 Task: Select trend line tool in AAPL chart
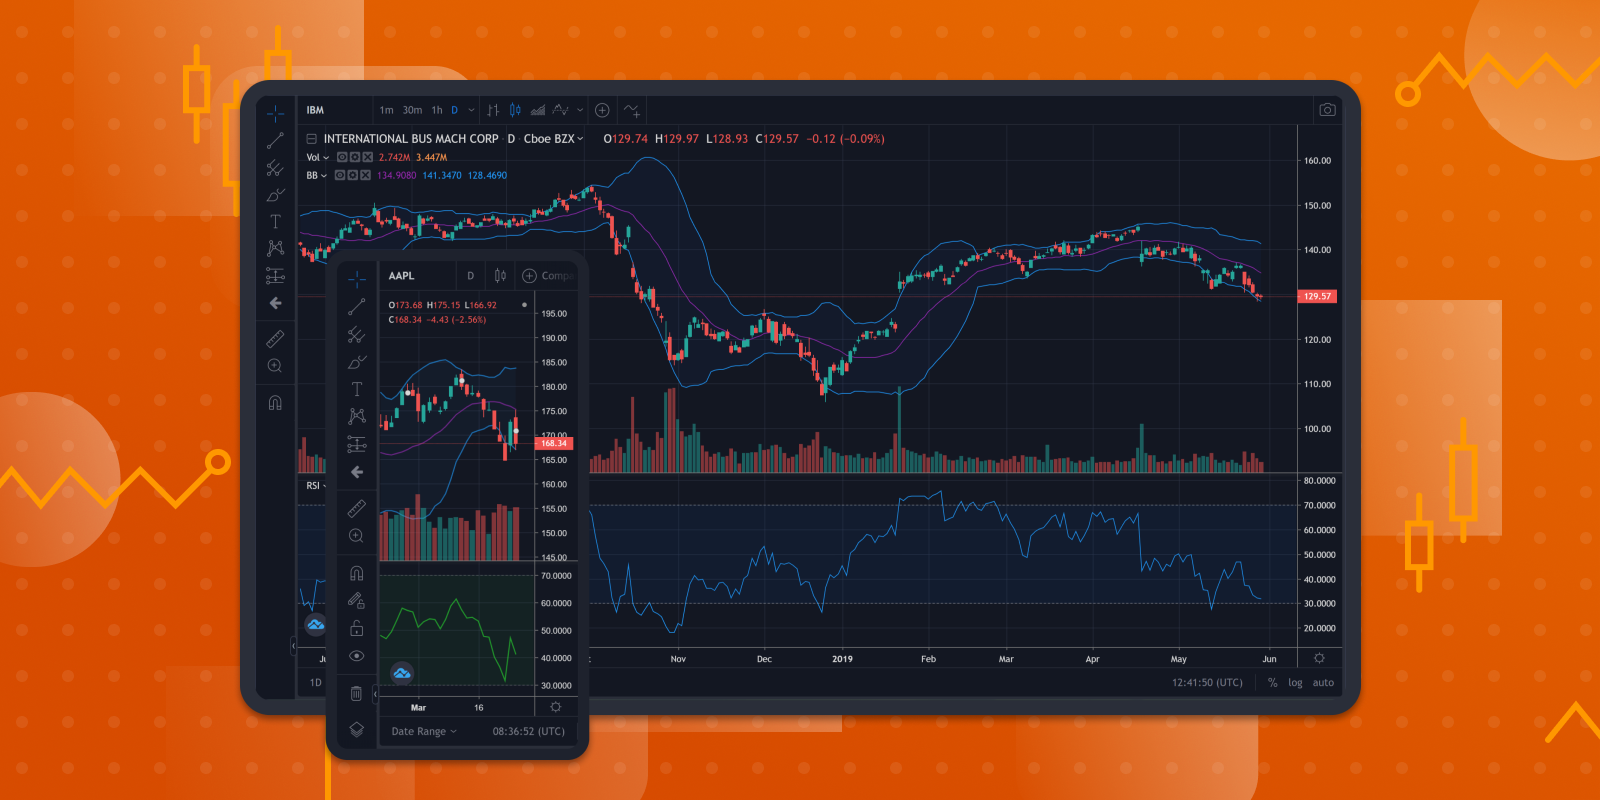coord(357,306)
